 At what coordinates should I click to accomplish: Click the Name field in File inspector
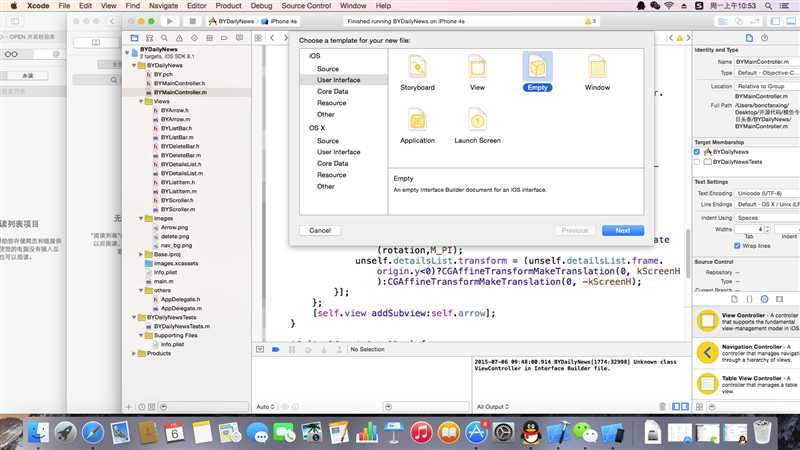click(x=767, y=62)
